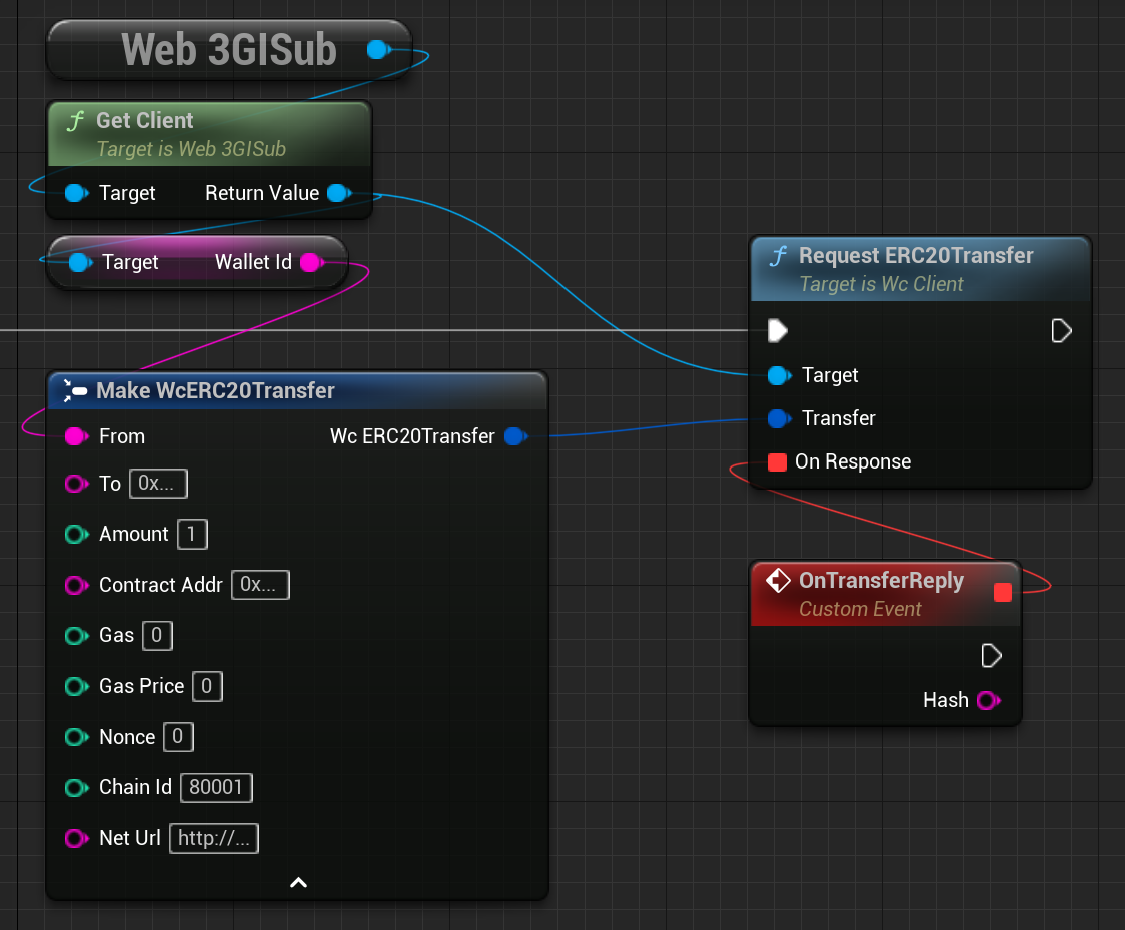
Task: Collapse hidden pins with the chevron arrow
Action: [x=297, y=882]
